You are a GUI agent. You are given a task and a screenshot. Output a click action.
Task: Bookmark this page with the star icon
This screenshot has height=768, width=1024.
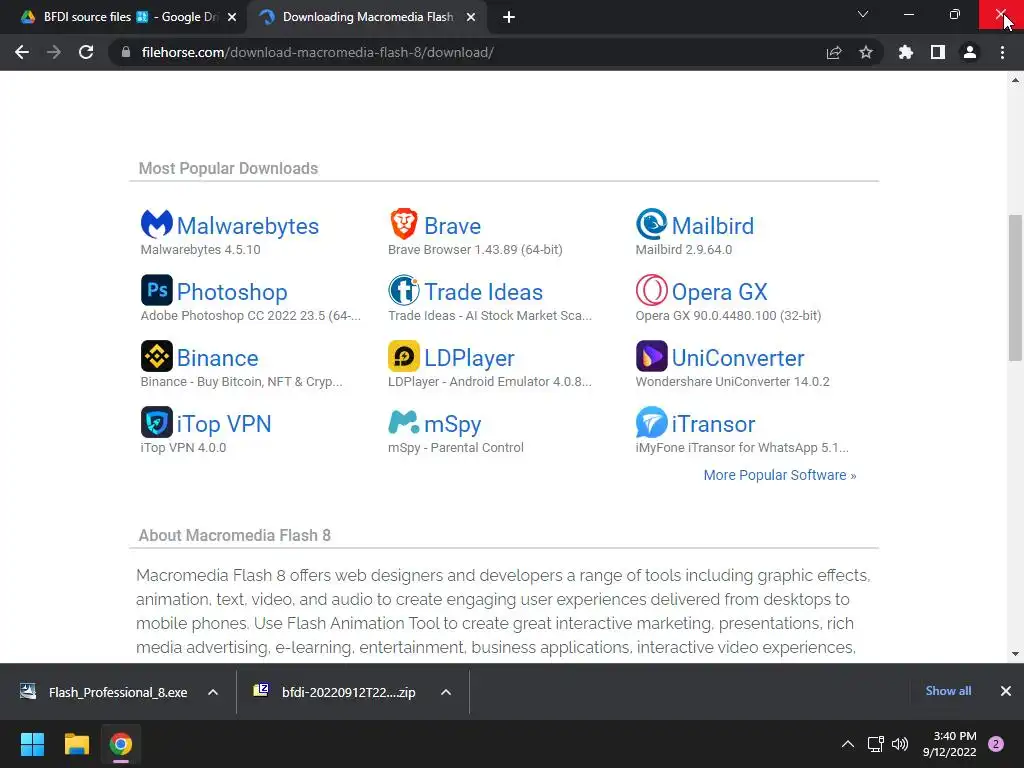(866, 52)
